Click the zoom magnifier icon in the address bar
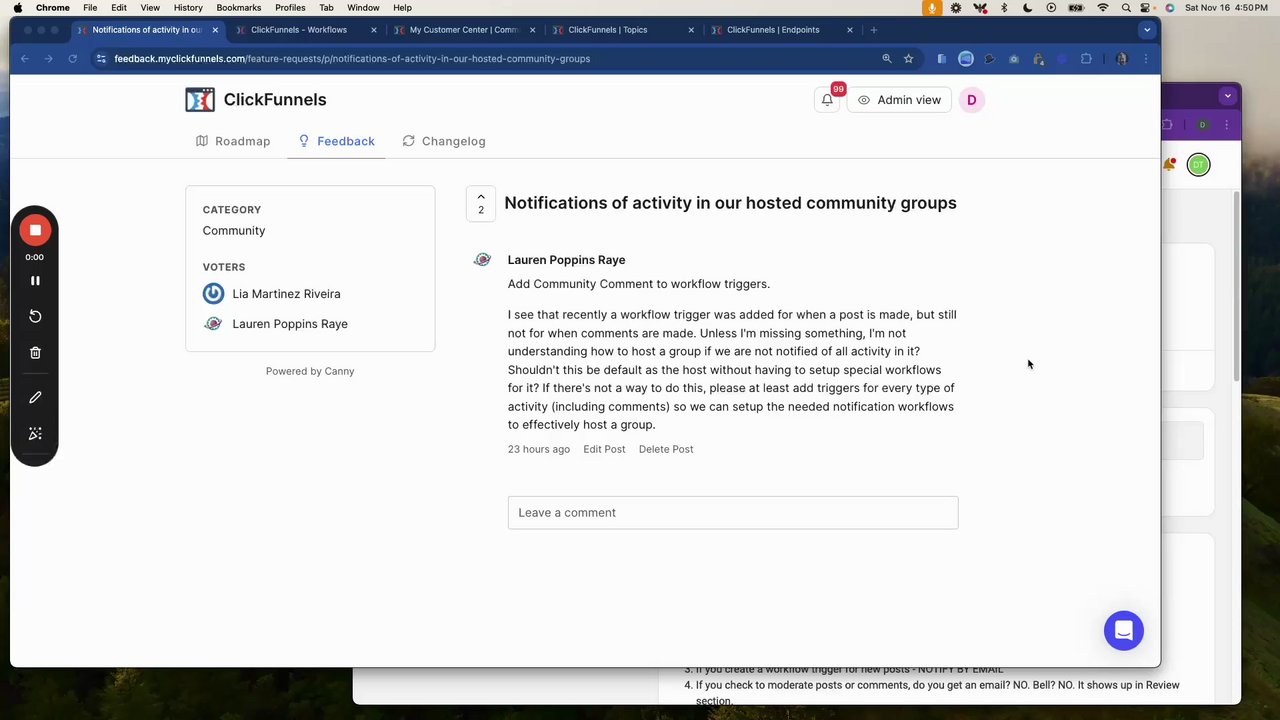Viewport: 1280px width, 720px height. coord(886,59)
